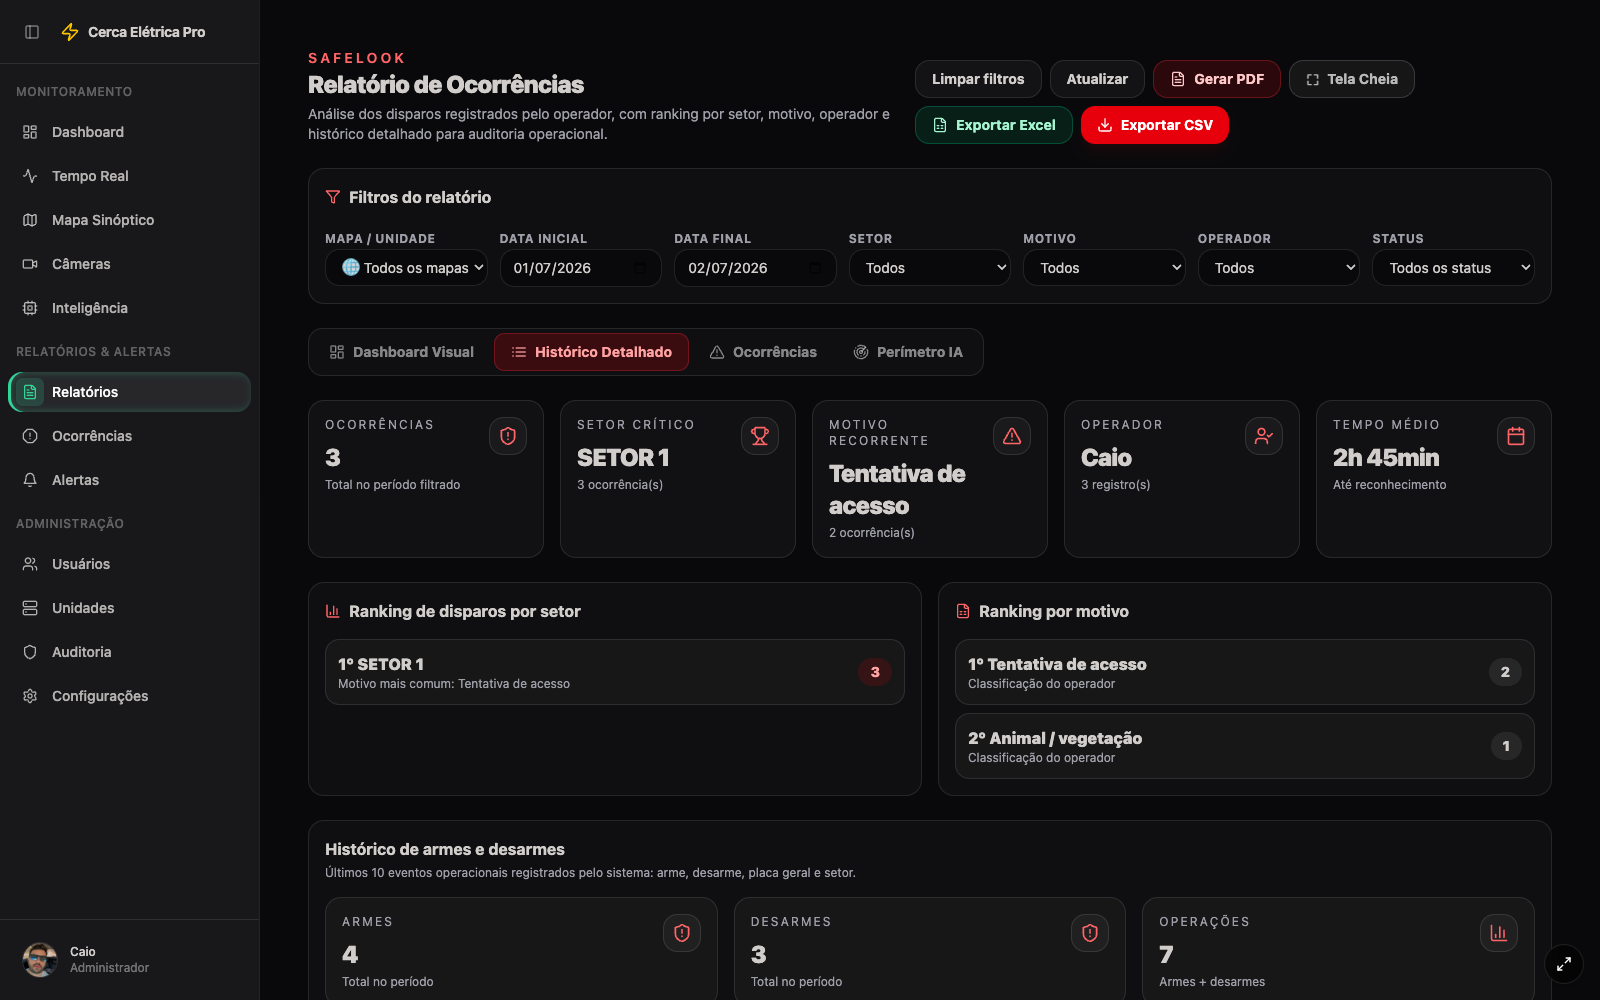This screenshot has width=1600, height=1000.
Task: Expand the Setor filter dropdown
Action: point(930,268)
